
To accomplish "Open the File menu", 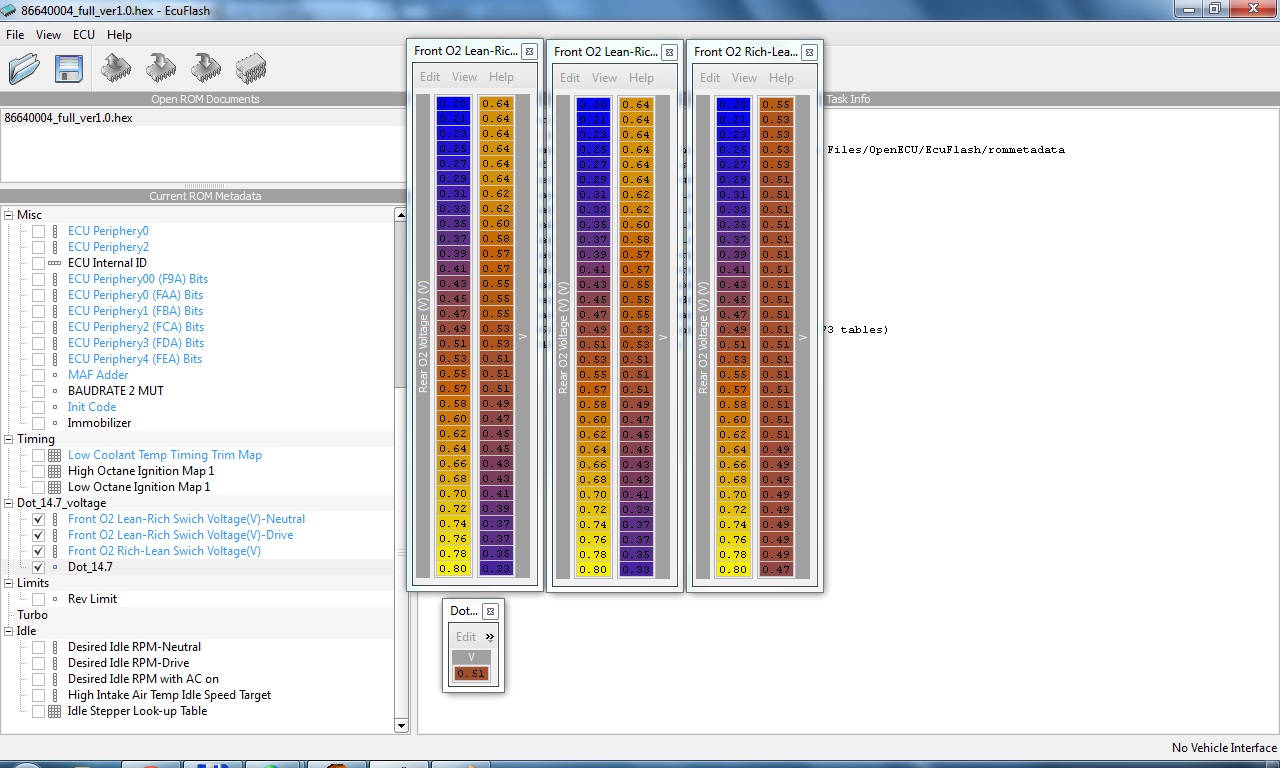I will coord(15,34).
